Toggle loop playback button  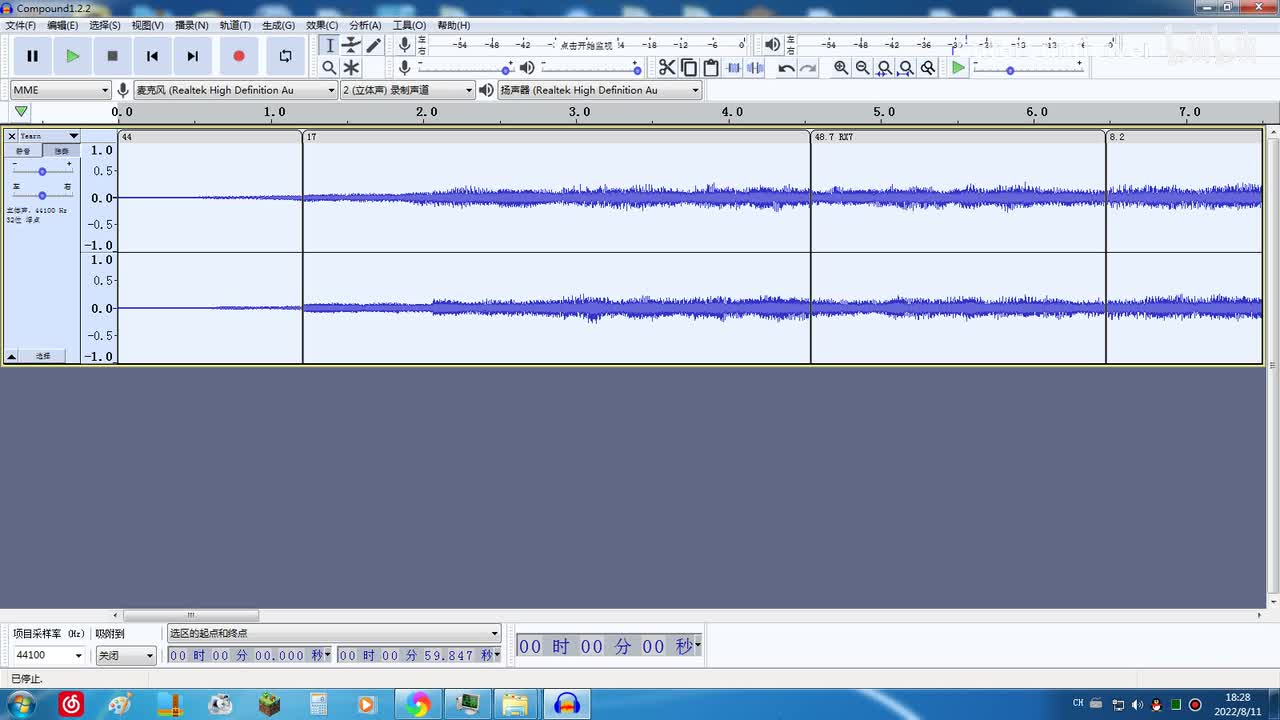click(285, 56)
